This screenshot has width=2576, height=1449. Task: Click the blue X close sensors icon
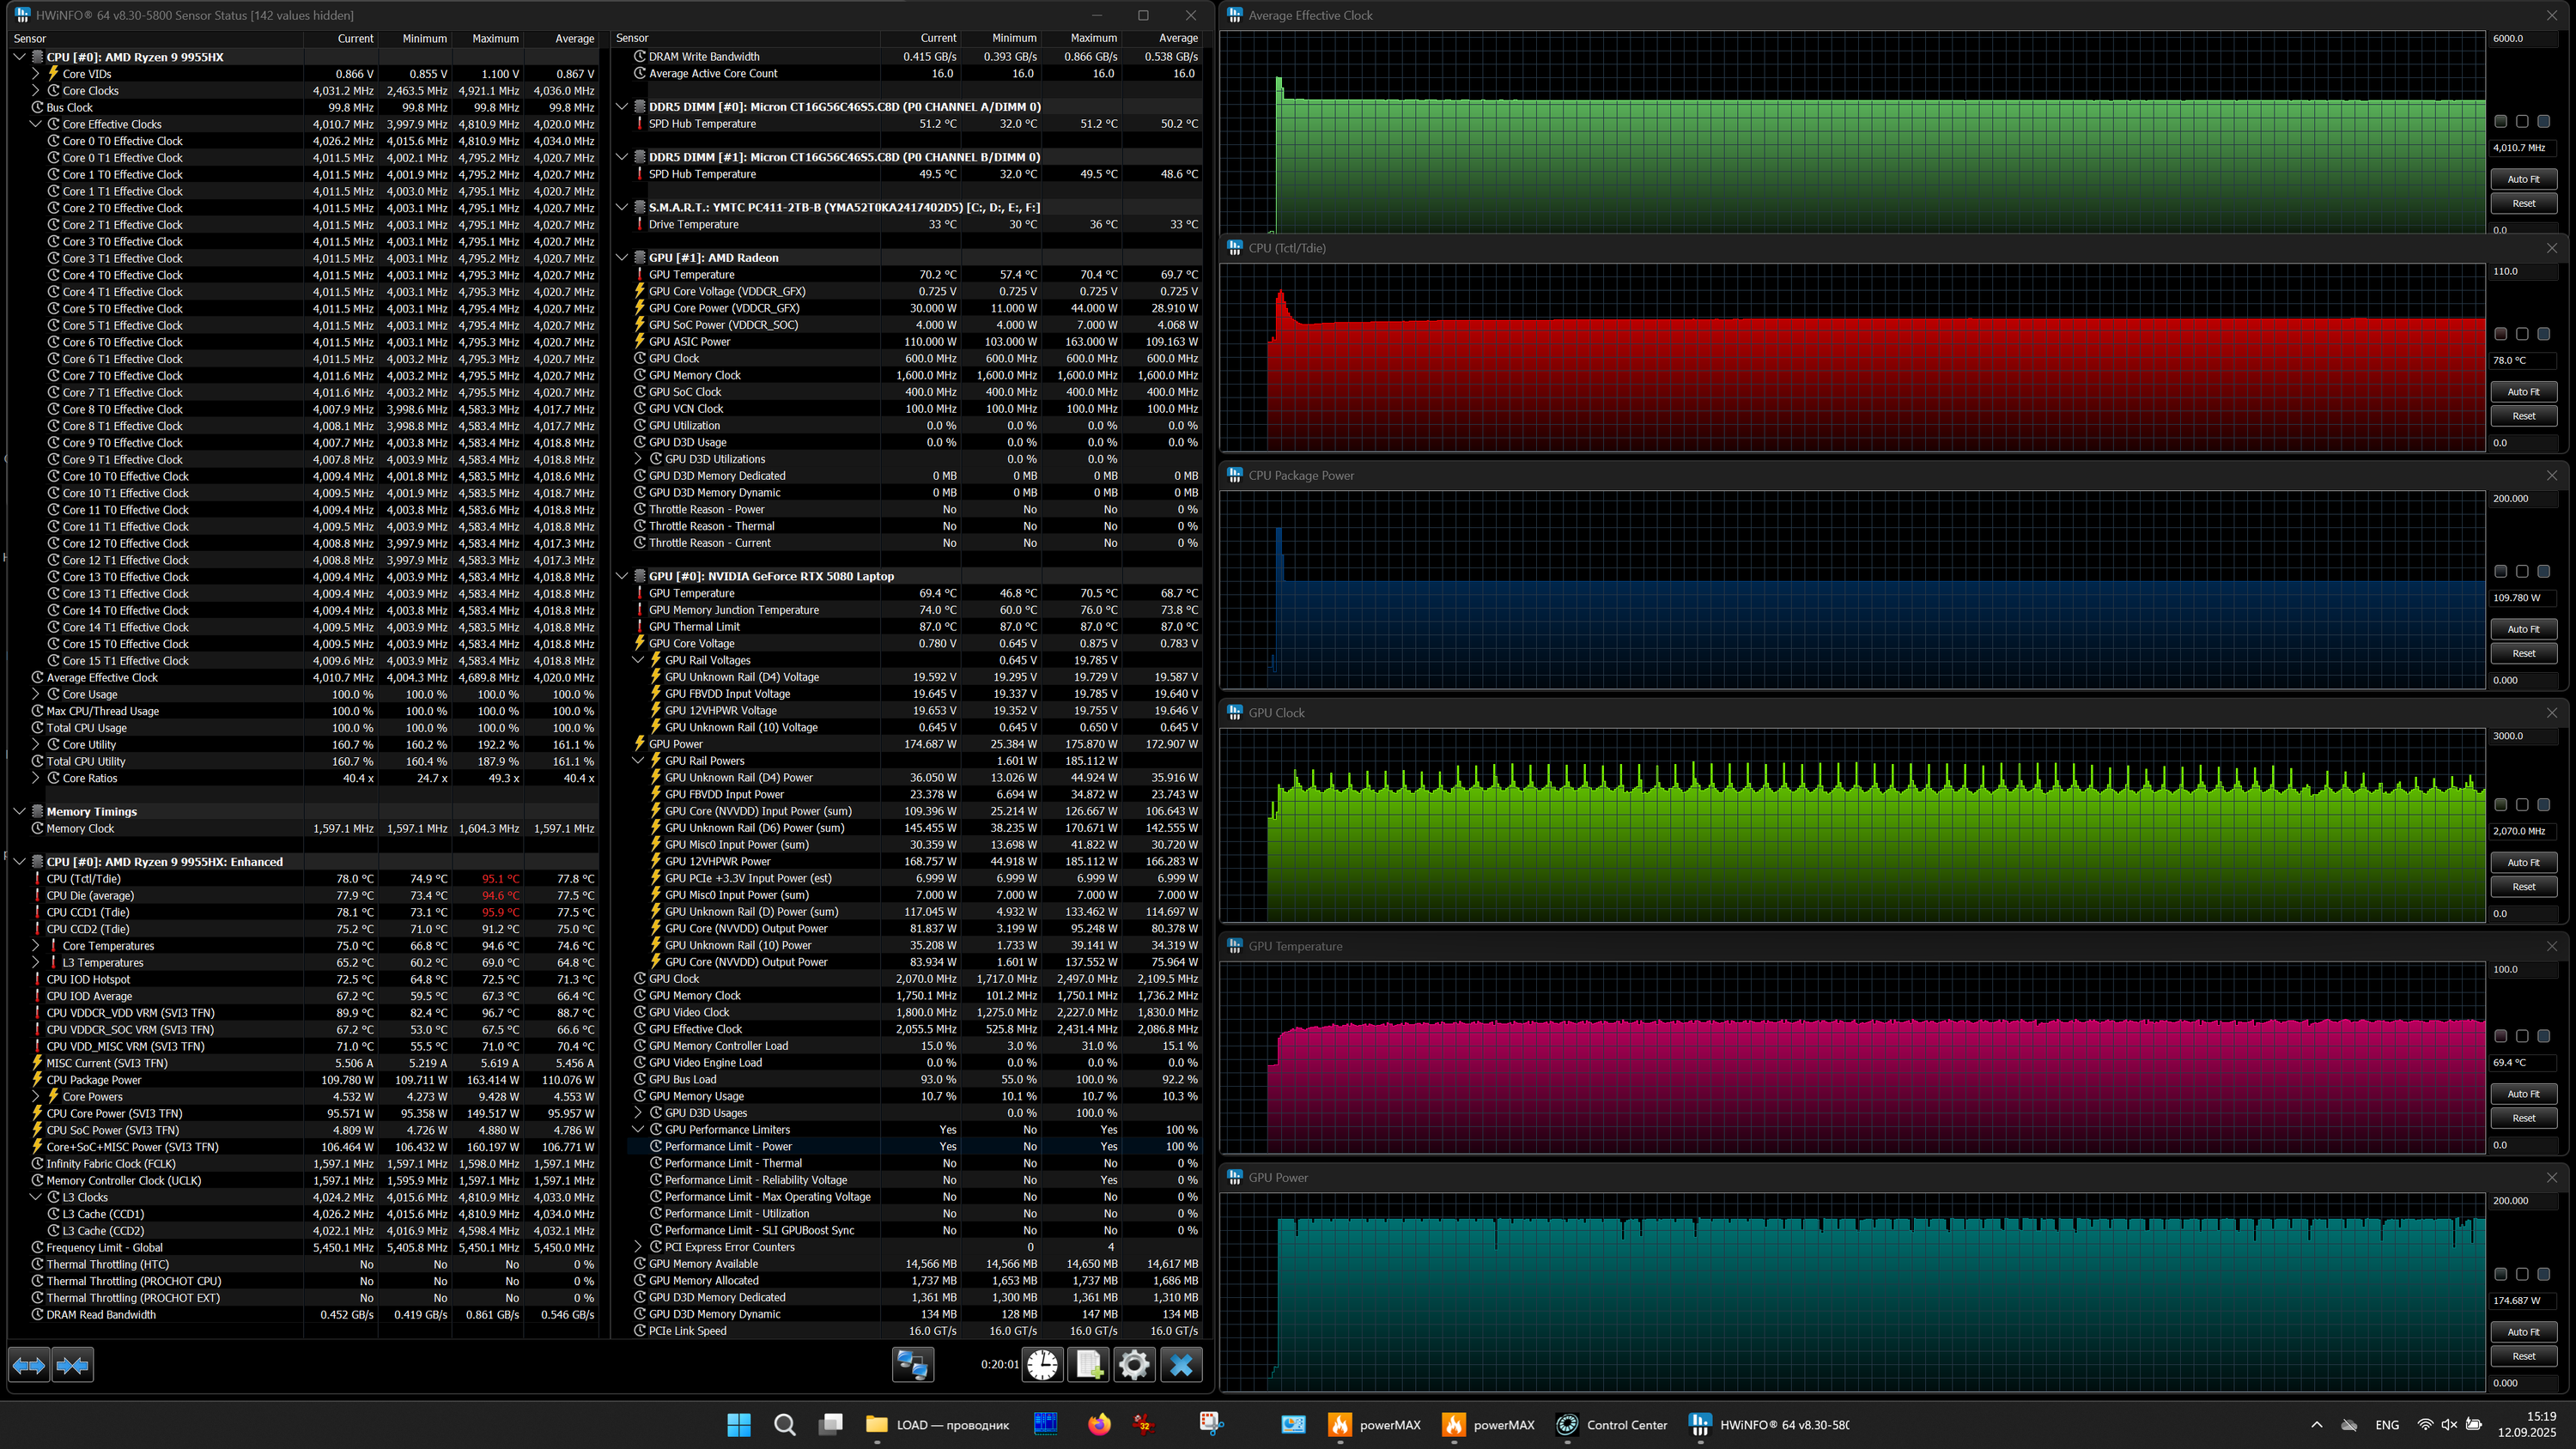pos(1181,1365)
